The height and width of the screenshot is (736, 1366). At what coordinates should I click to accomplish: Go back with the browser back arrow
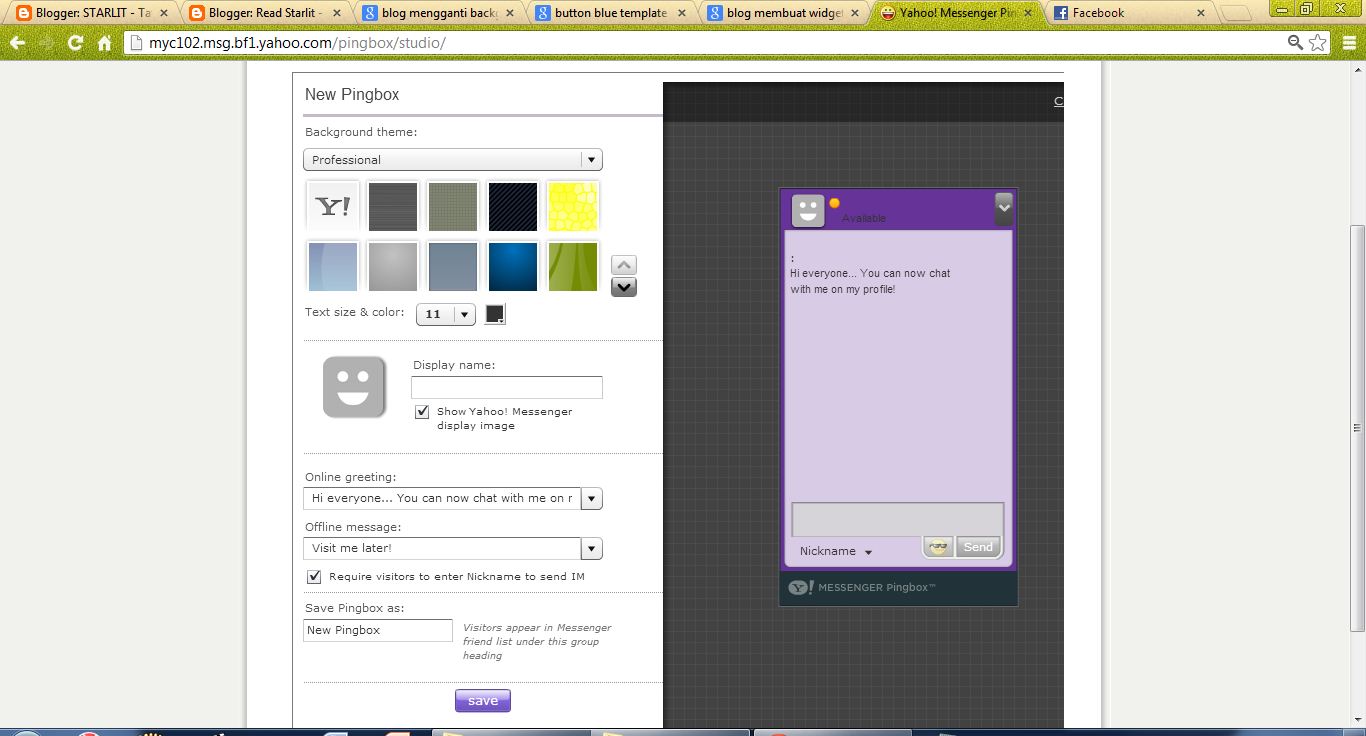(x=17, y=43)
